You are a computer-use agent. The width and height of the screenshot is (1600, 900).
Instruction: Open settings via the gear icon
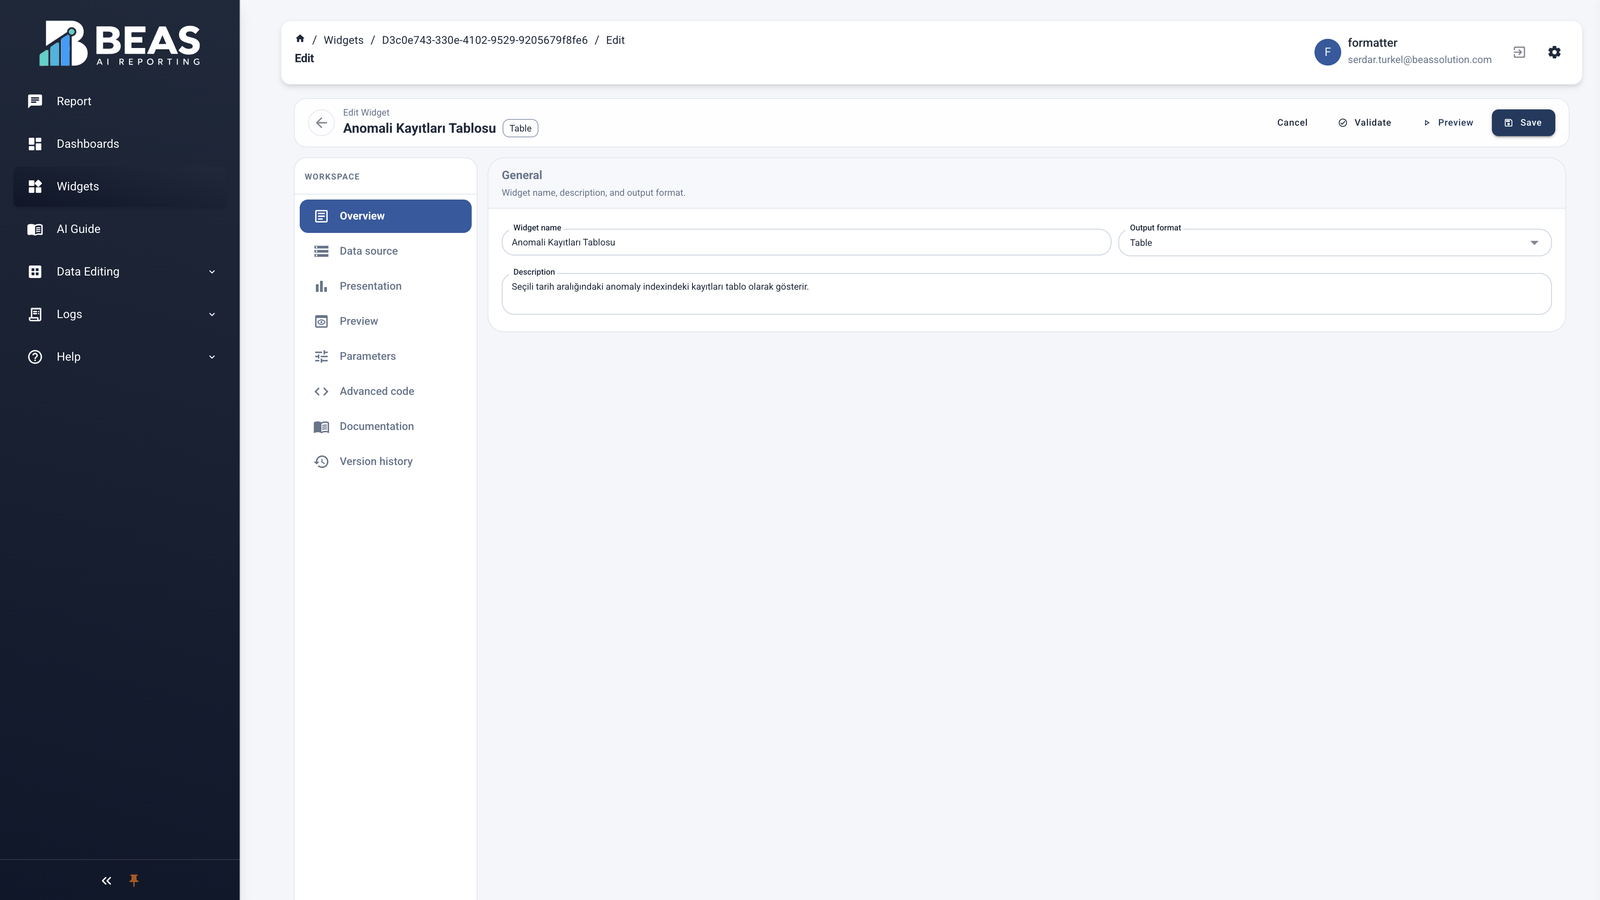click(x=1554, y=52)
